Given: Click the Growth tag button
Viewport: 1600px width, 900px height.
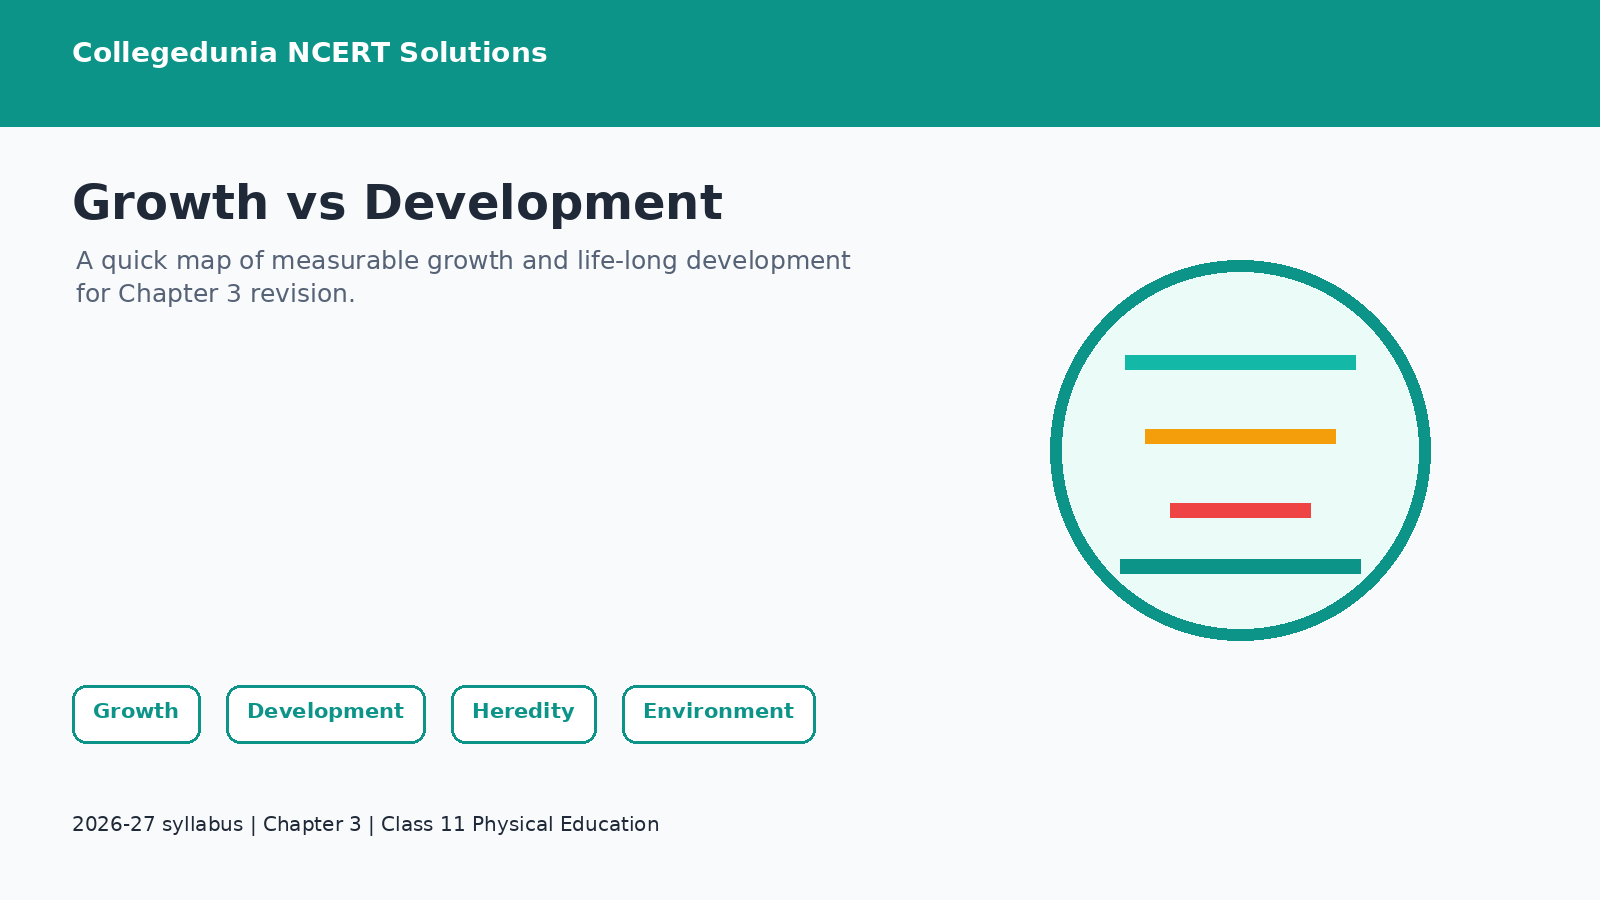Looking at the screenshot, I should coord(136,714).
